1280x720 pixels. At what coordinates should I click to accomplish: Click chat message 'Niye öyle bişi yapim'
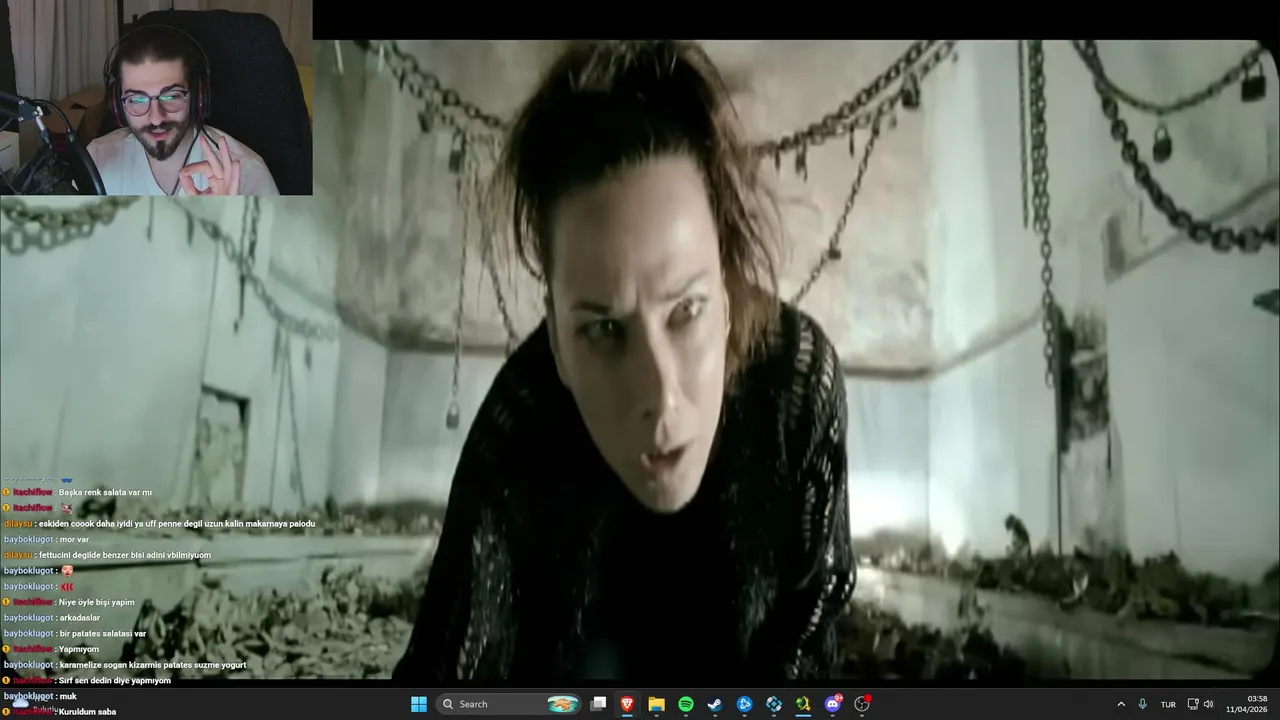pyautogui.click(x=97, y=602)
